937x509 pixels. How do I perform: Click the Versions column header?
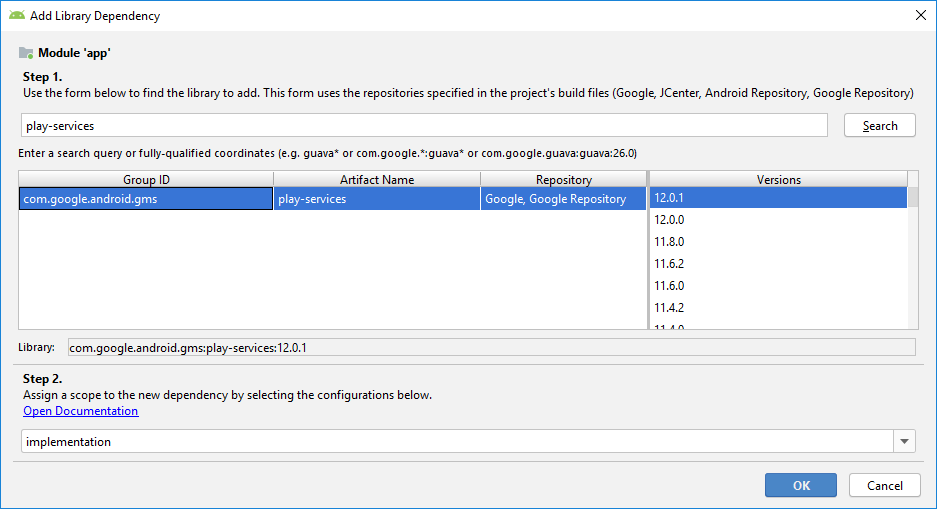(778, 180)
